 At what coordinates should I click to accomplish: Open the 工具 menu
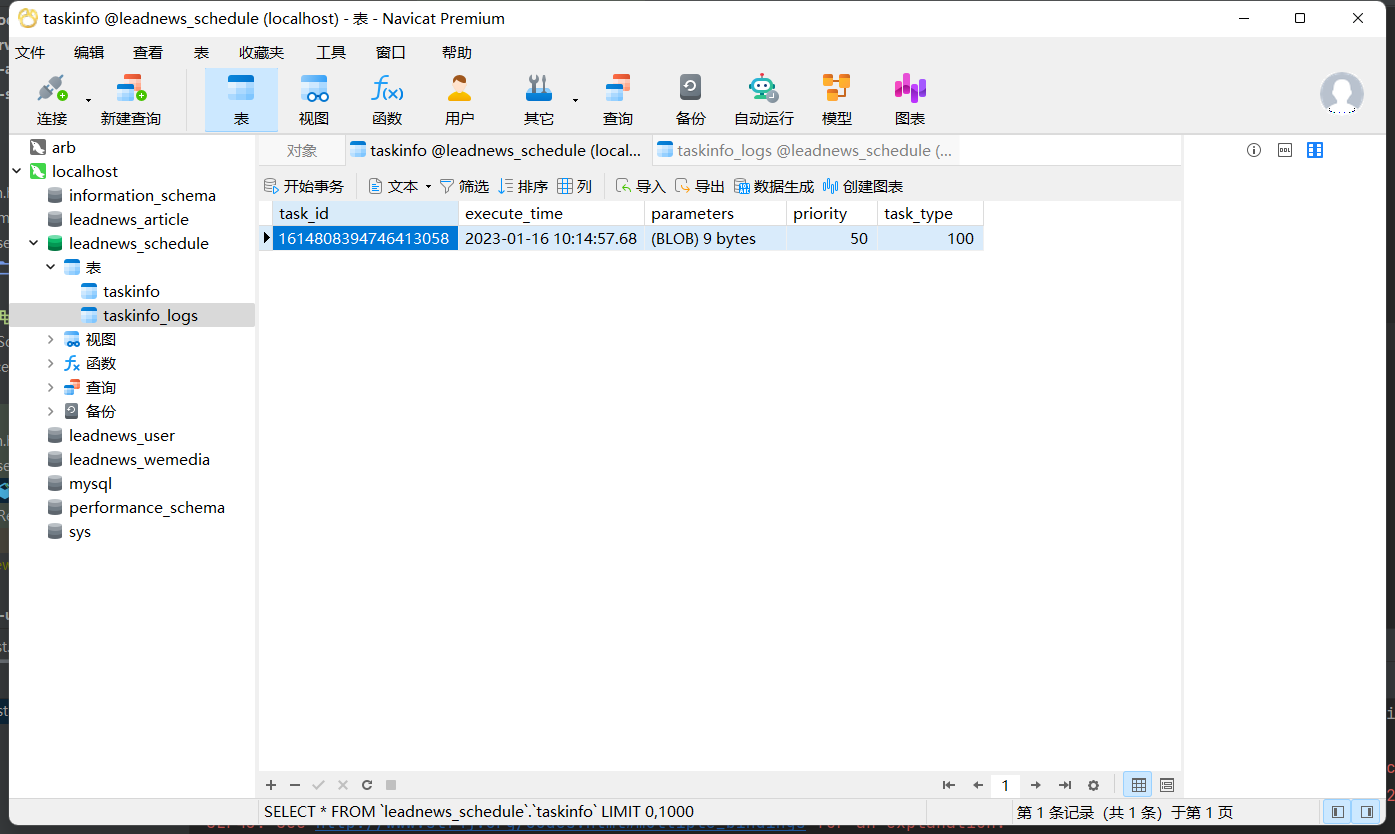(331, 52)
